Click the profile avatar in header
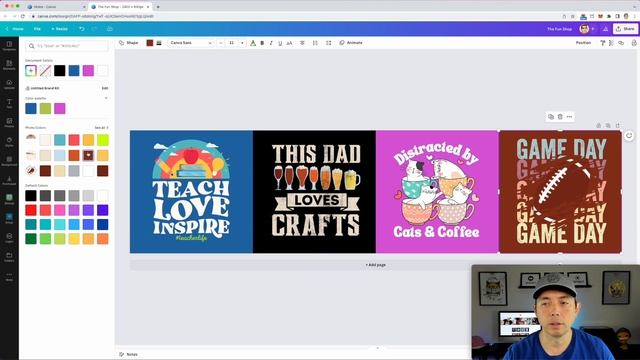Image resolution: width=640 pixels, height=360 pixels. pos(584,29)
